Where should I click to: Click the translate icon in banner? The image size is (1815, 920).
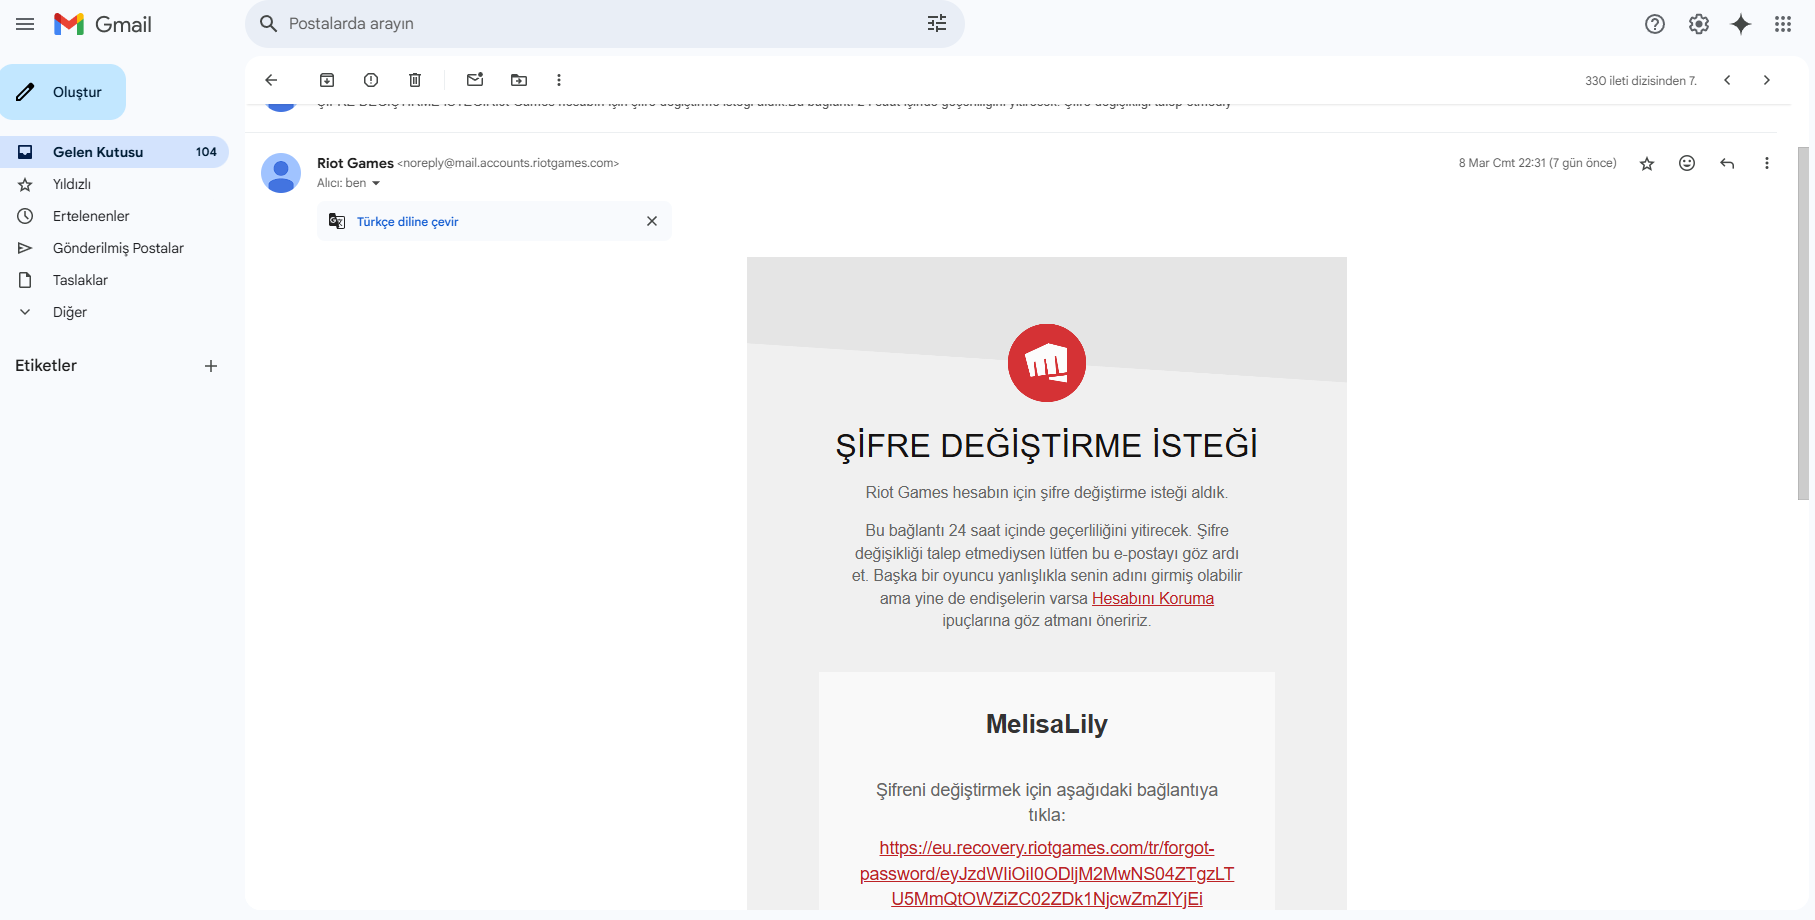pyautogui.click(x=337, y=221)
